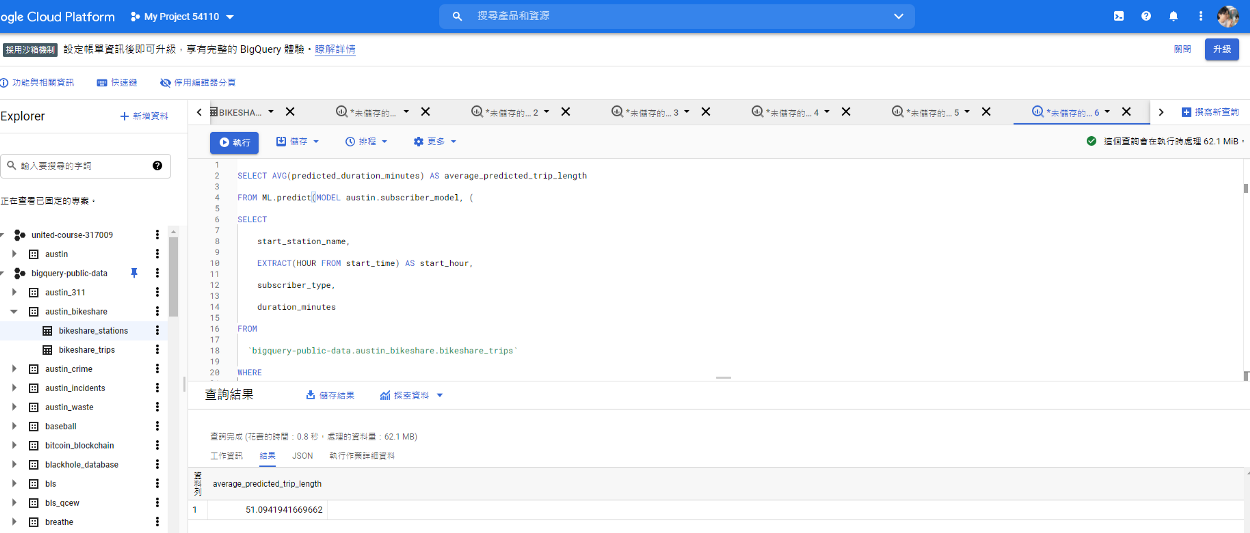Screen dimensions: 1250x533
Task: Open 功能與相關資訊 info link
Action: coord(37,82)
